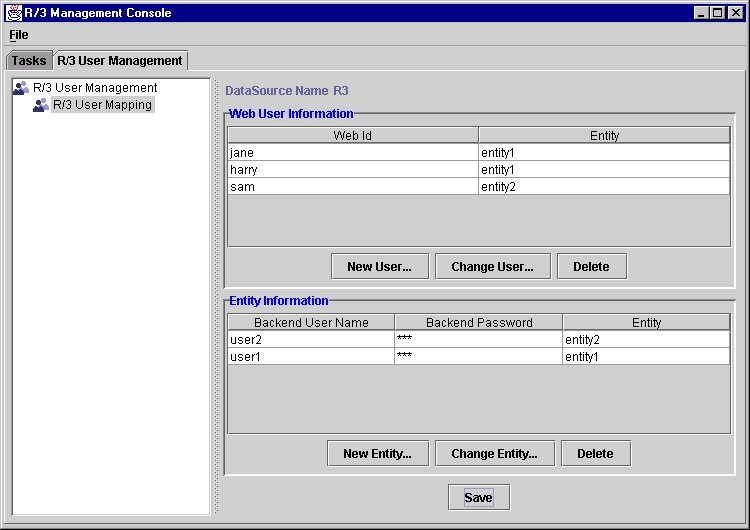Select R/3 User Mapping tree node
The width and height of the screenshot is (750, 530).
[x=102, y=105]
